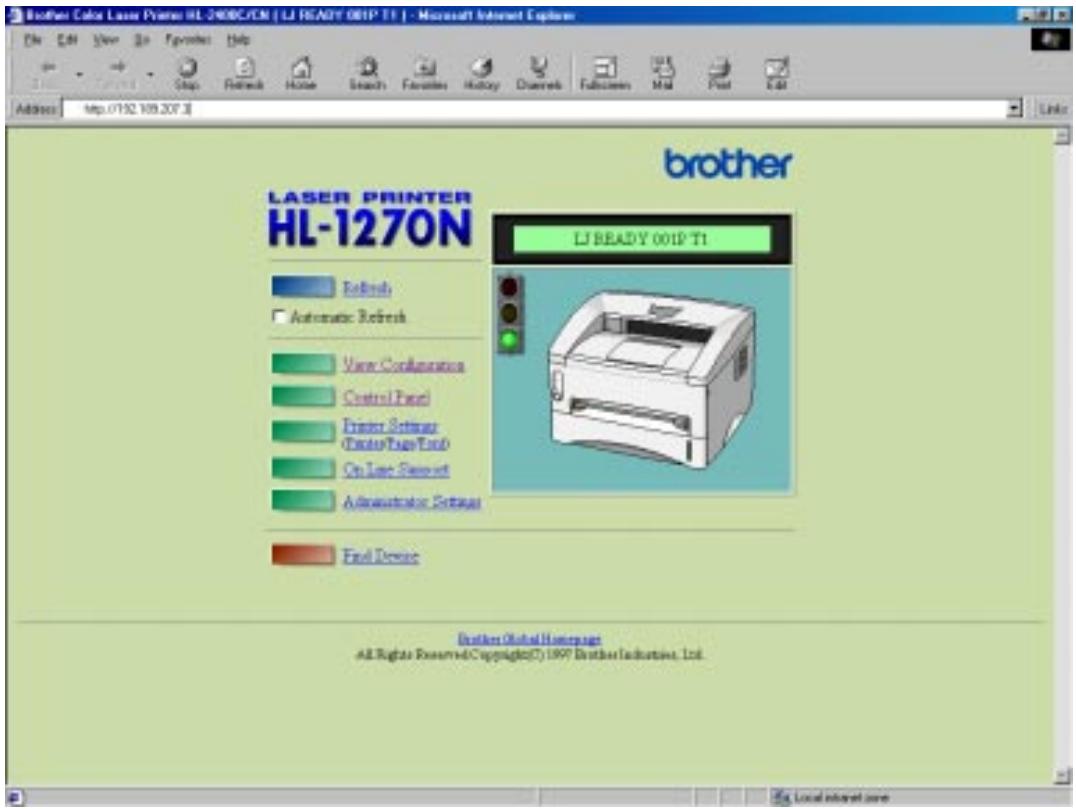Image resolution: width=1076 pixels, height=809 pixels.
Task: Click green button beside On Line Support
Action: coord(303,468)
